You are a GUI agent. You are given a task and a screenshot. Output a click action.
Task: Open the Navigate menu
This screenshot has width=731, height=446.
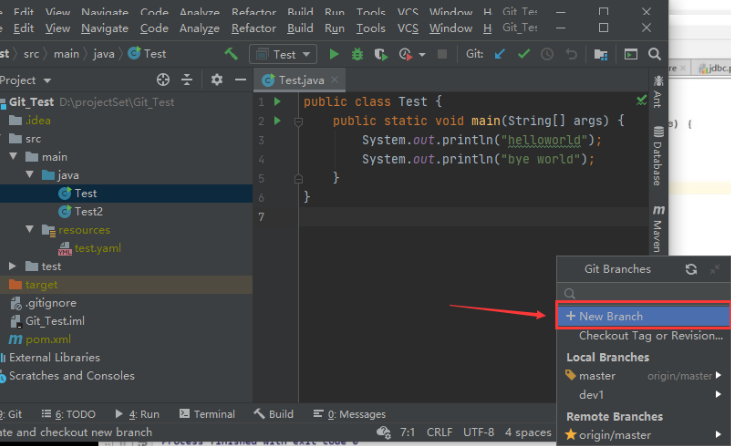pos(105,28)
